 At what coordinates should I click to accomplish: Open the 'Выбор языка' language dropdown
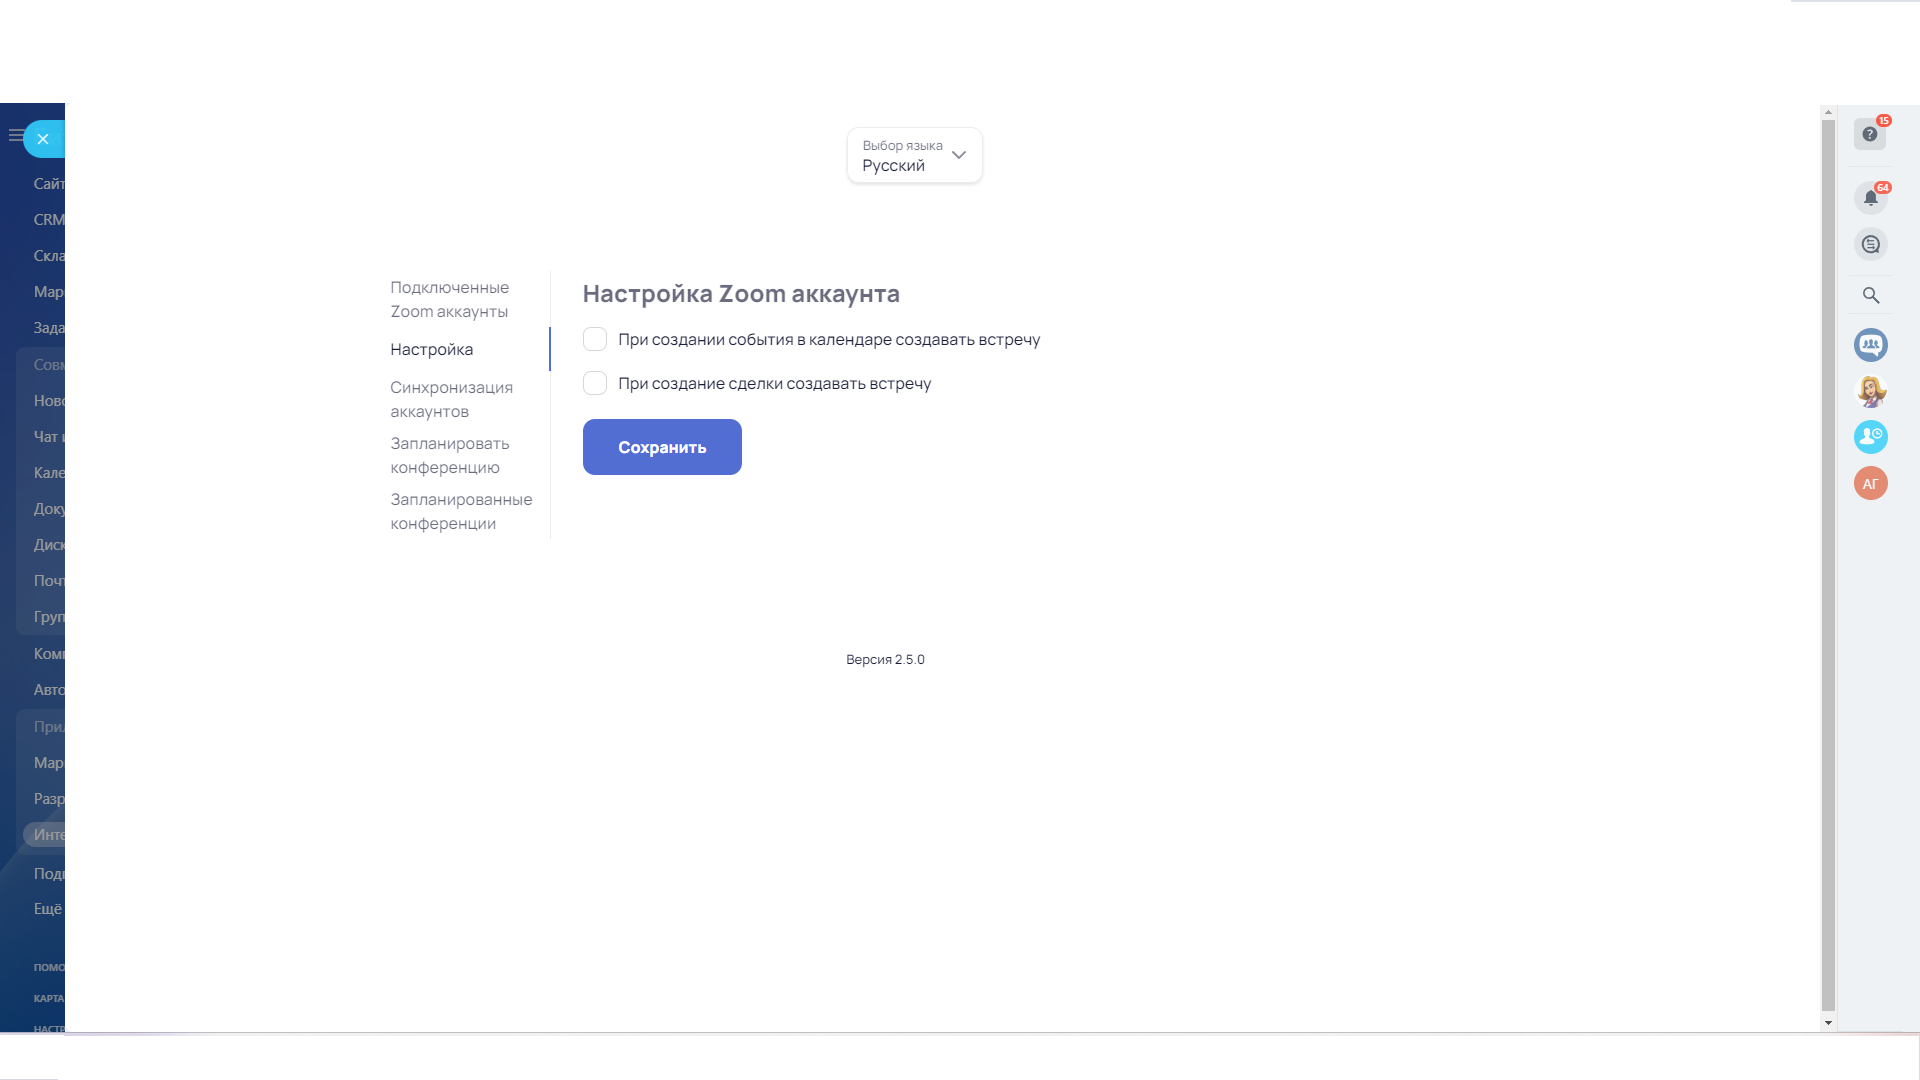[x=902, y=156]
